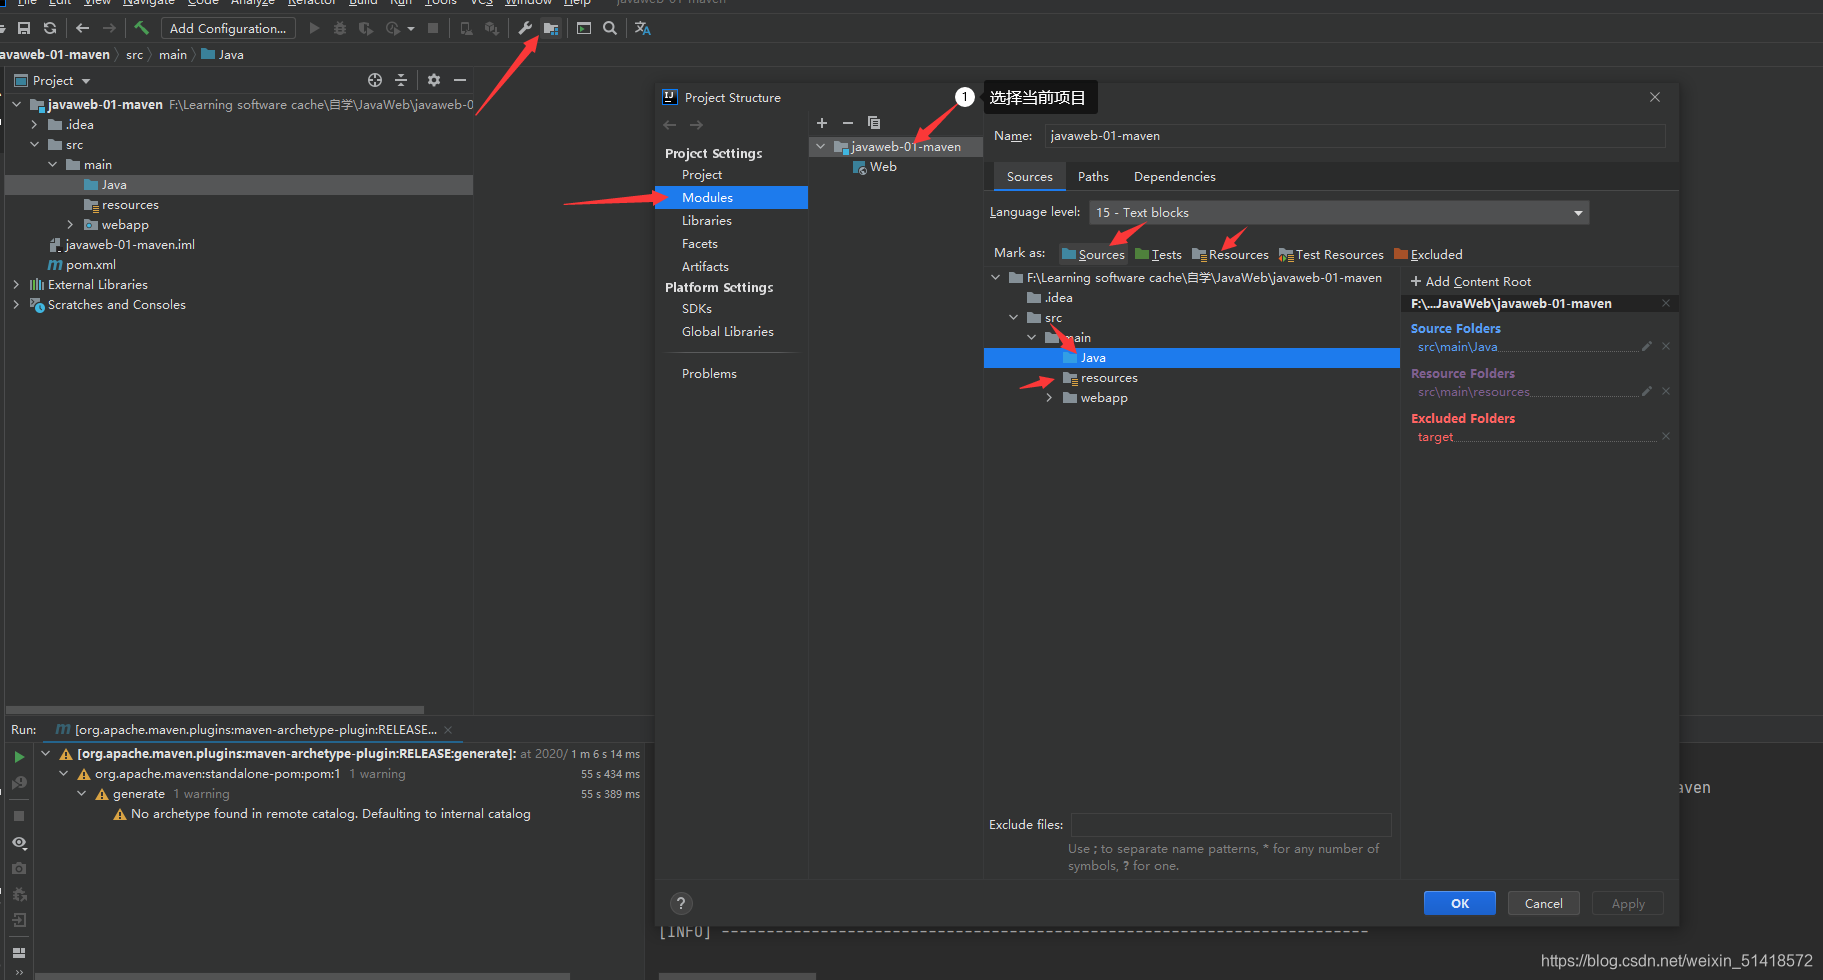Switch to the Dependencies tab

point(1175,176)
